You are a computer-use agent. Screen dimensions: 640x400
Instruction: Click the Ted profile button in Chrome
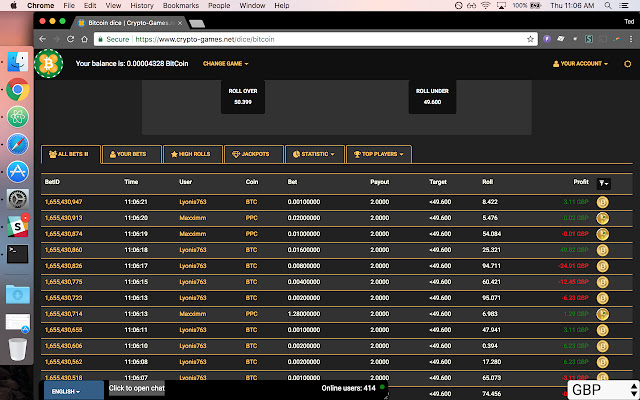[629, 22]
